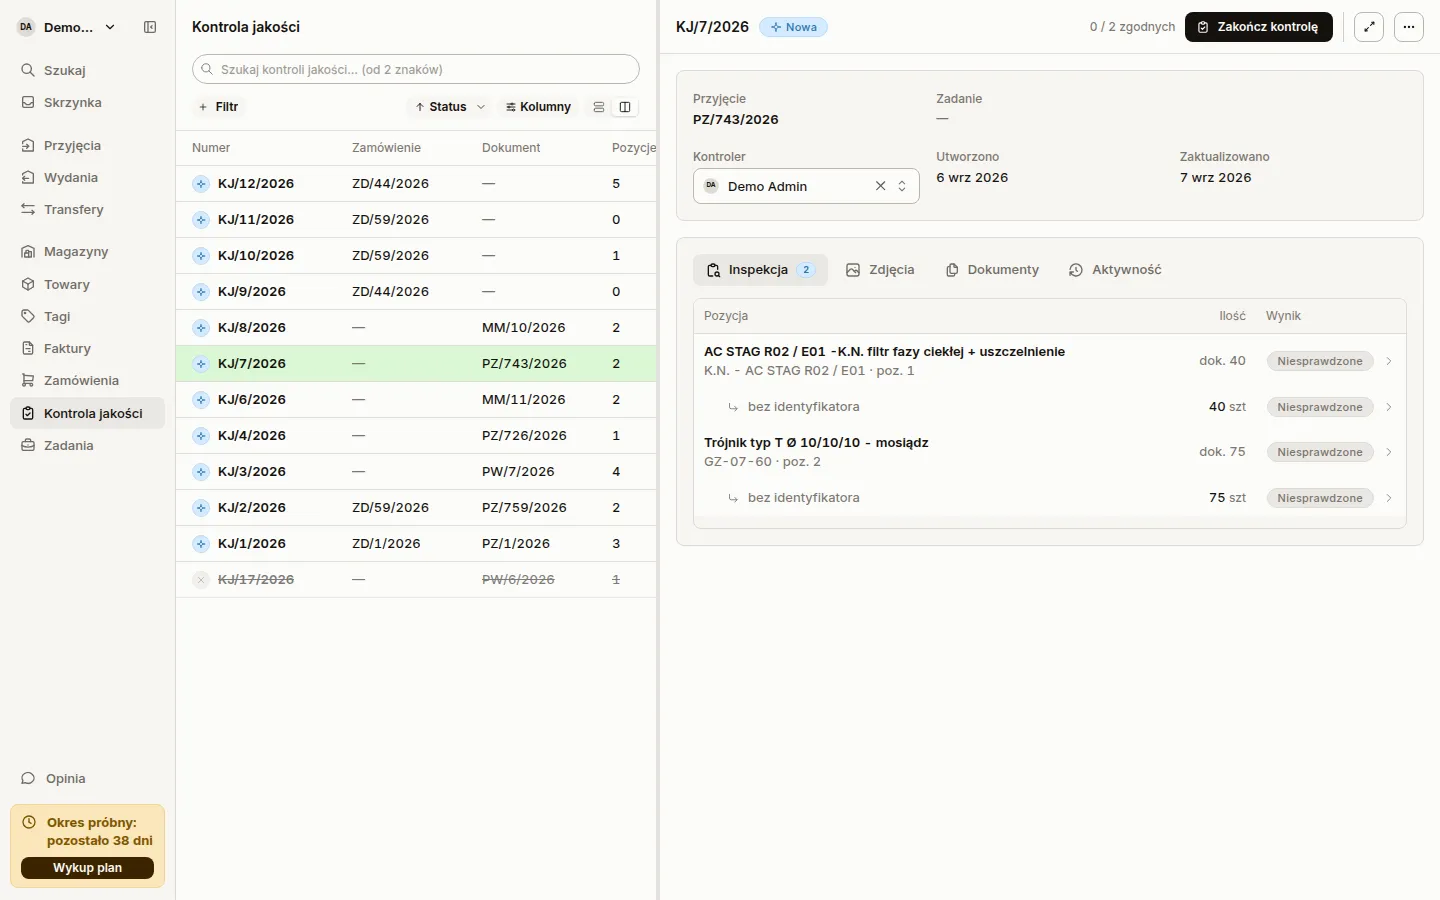
Task: Open document PZ/759/2026 cell
Action: [524, 508]
